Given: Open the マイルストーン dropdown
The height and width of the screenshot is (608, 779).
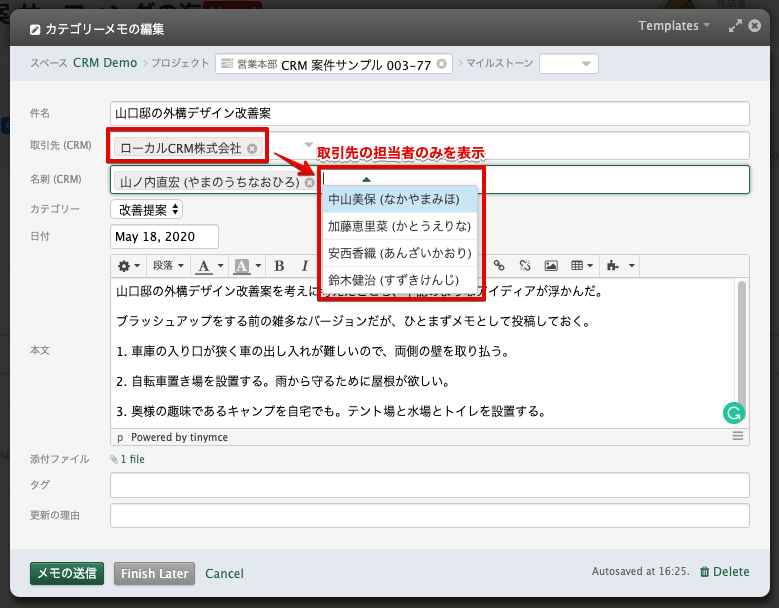Looking at the screenshot, I should pyautogui.click(x=568, y=64).
